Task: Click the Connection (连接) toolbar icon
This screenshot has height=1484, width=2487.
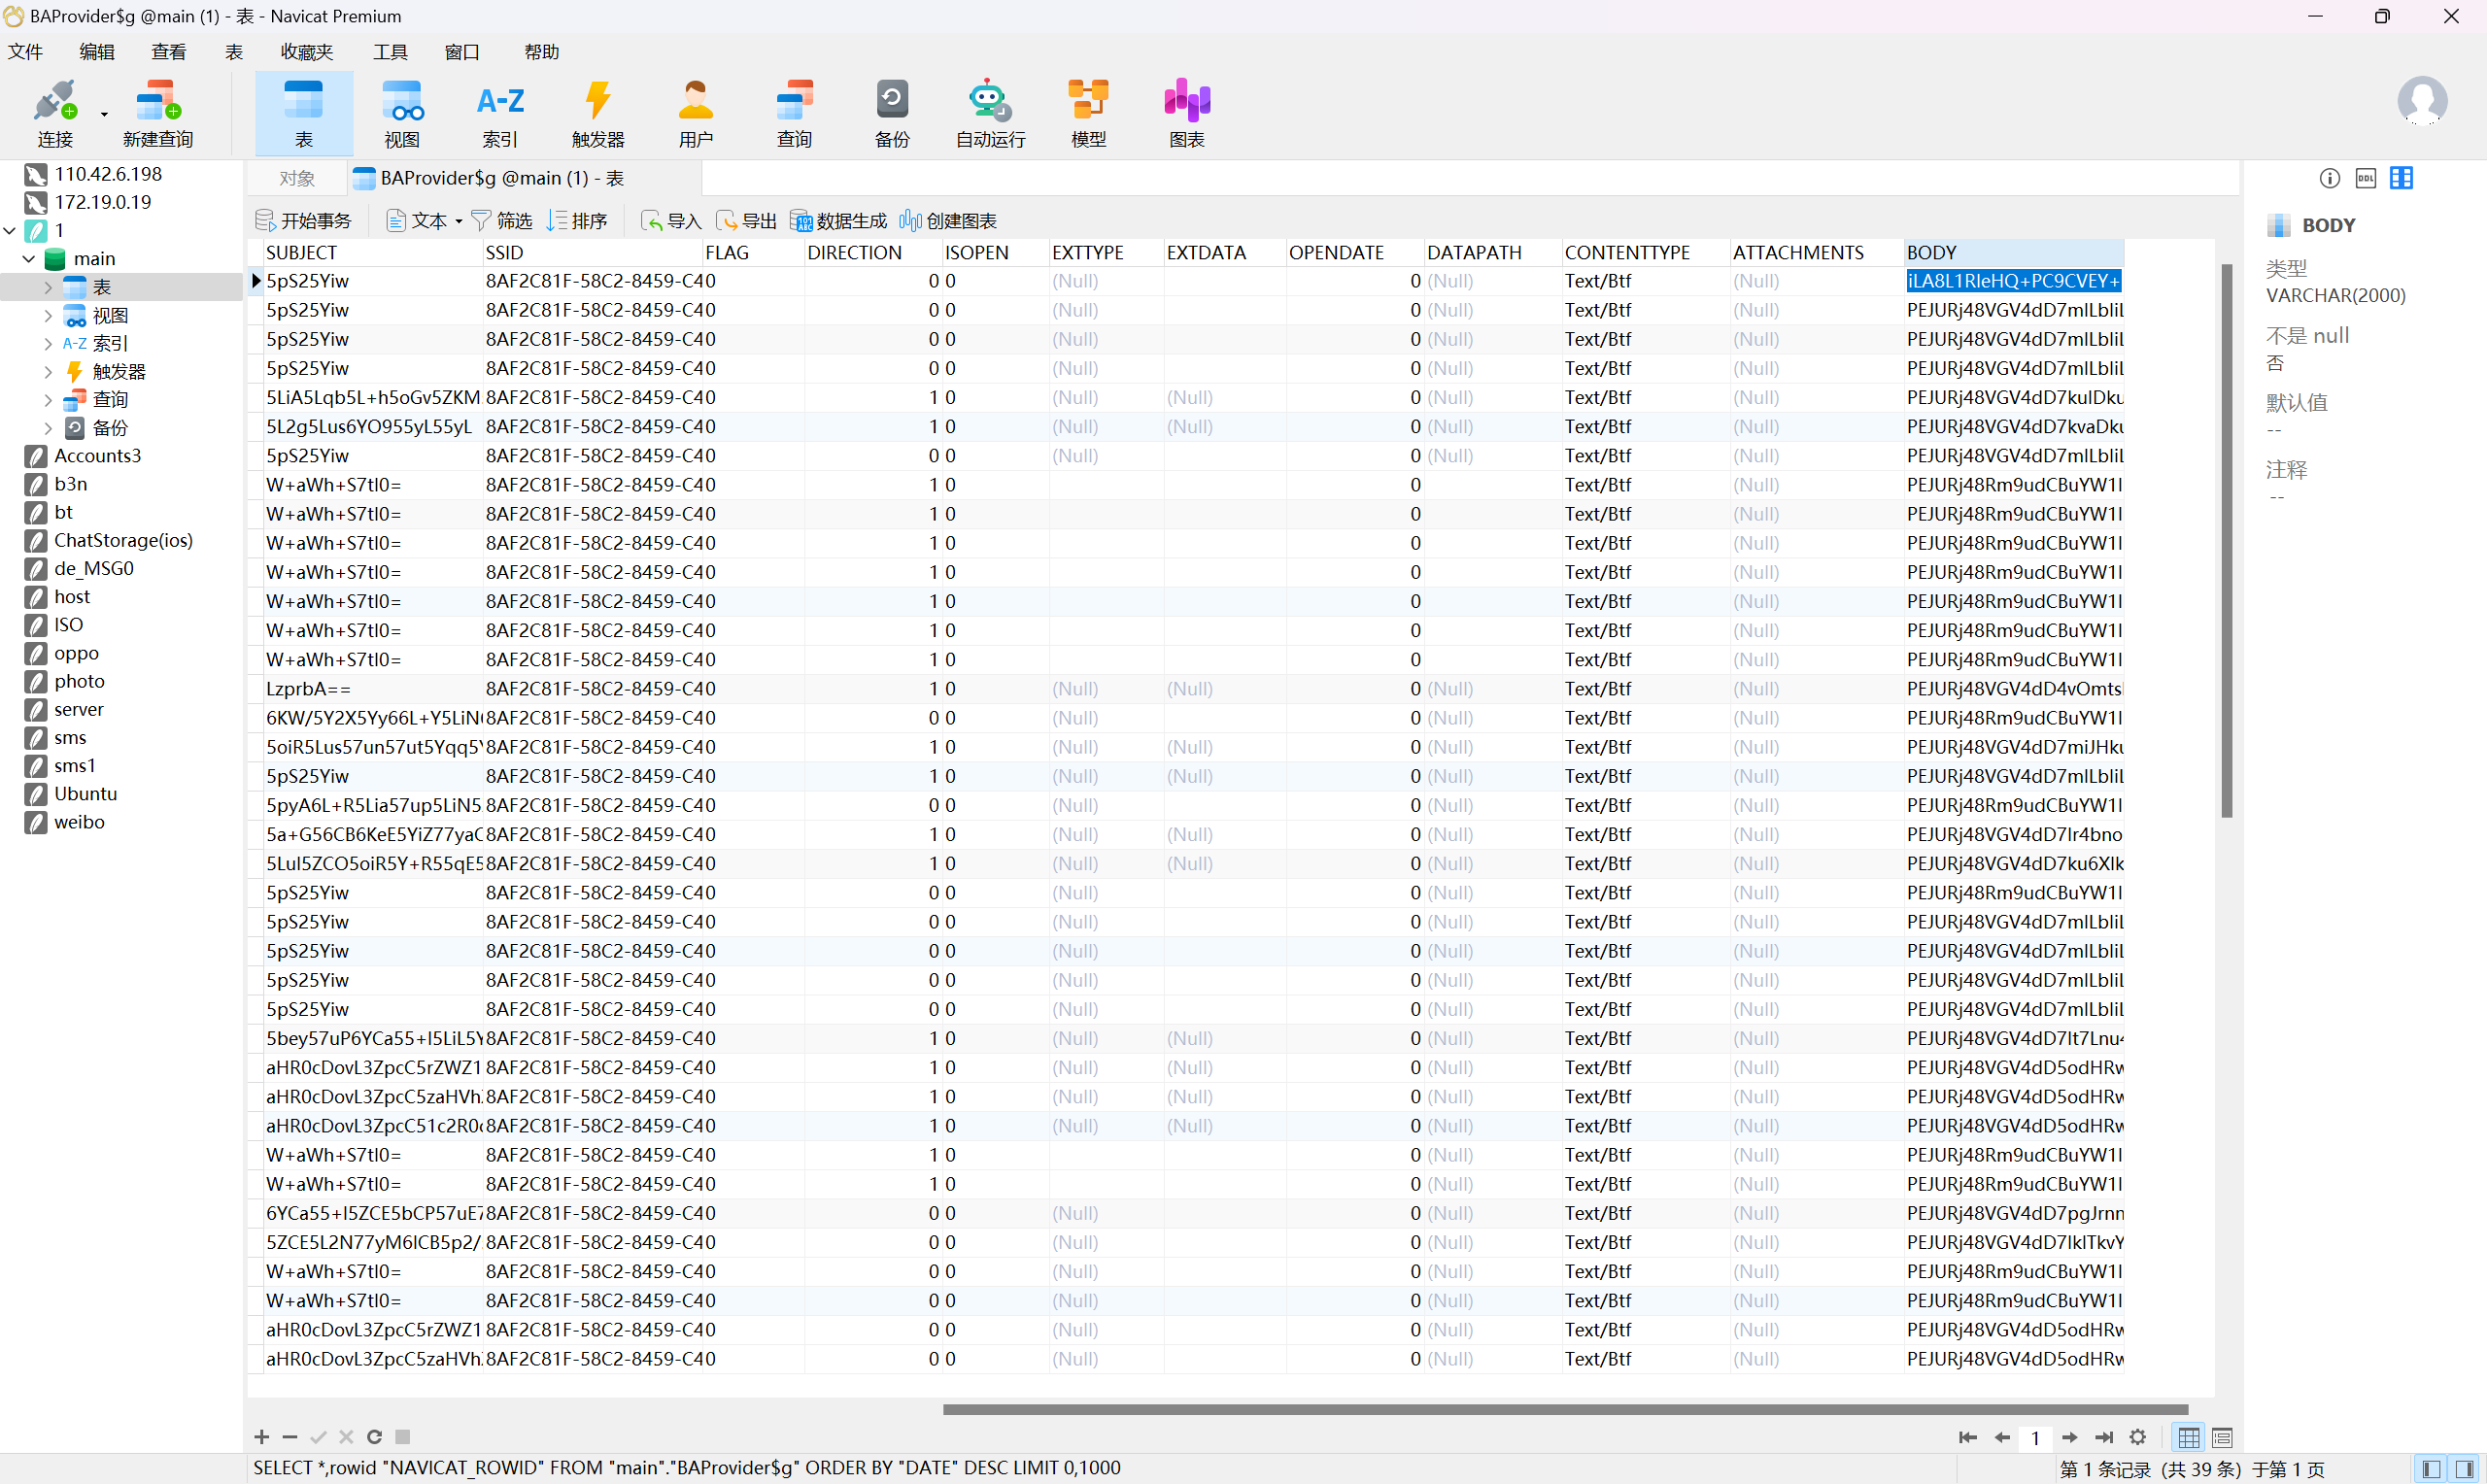Action: coord(55,113)
